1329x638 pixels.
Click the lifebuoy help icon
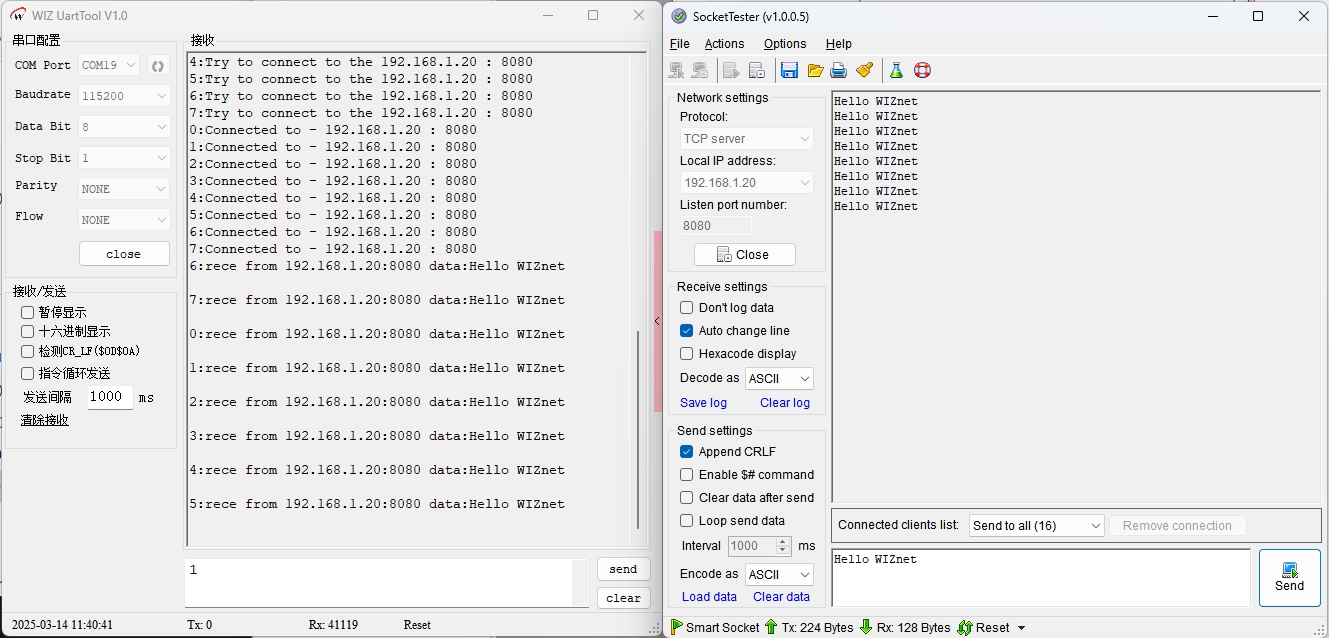pyautogui.click(x=922, y=70)
